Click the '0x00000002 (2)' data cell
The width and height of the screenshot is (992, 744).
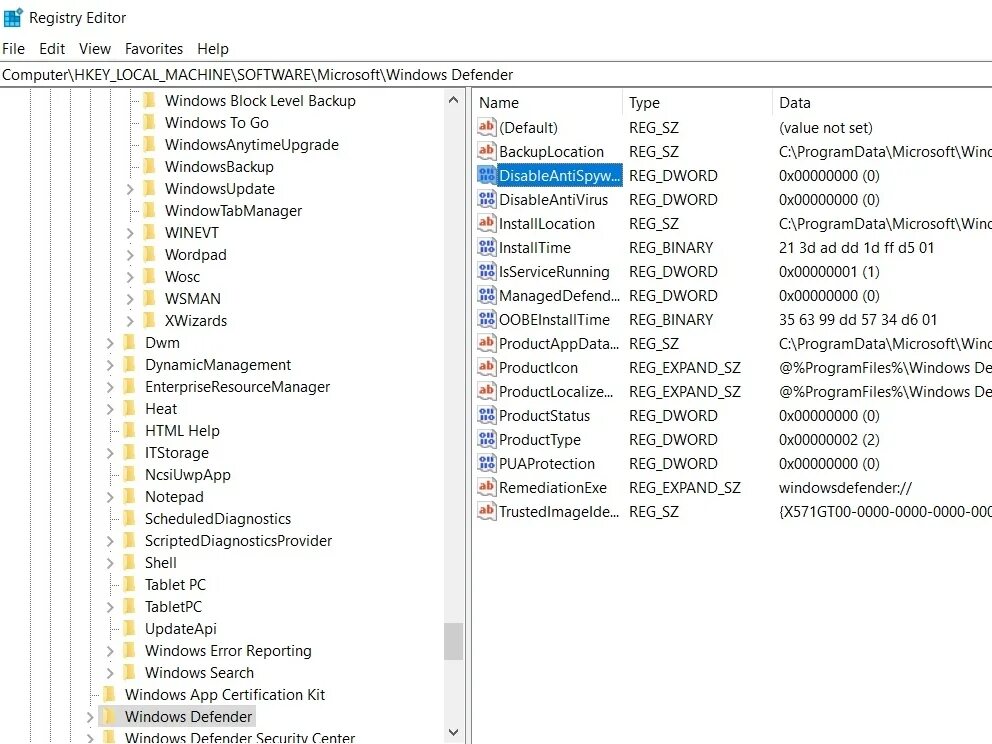pos(829,440)
